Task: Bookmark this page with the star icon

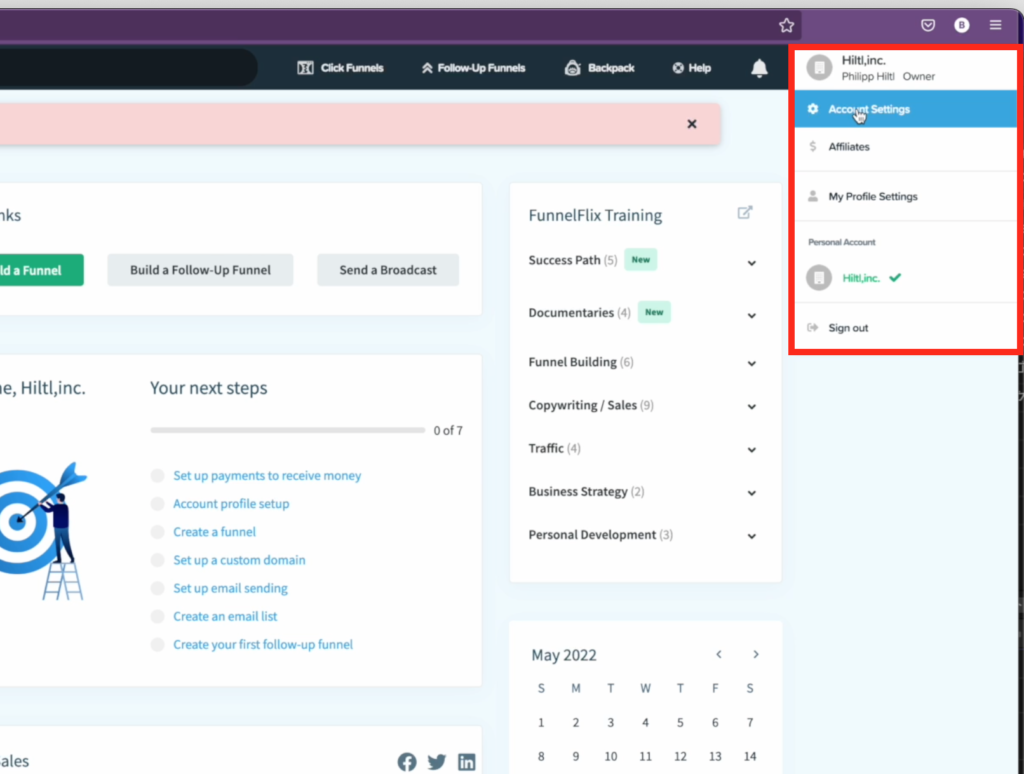Action: pos(786,25)
